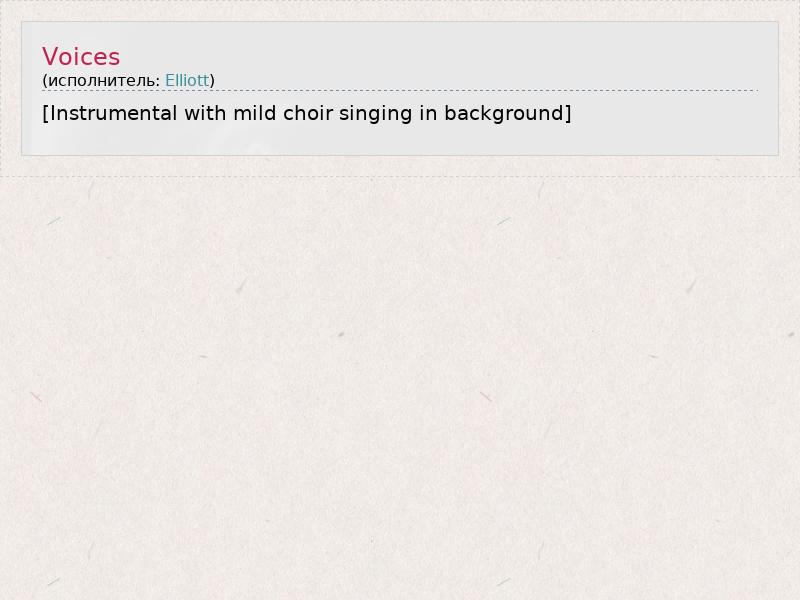Click the closing parenthesis after Elliott

pyautogui.click(x=212, y=81)
